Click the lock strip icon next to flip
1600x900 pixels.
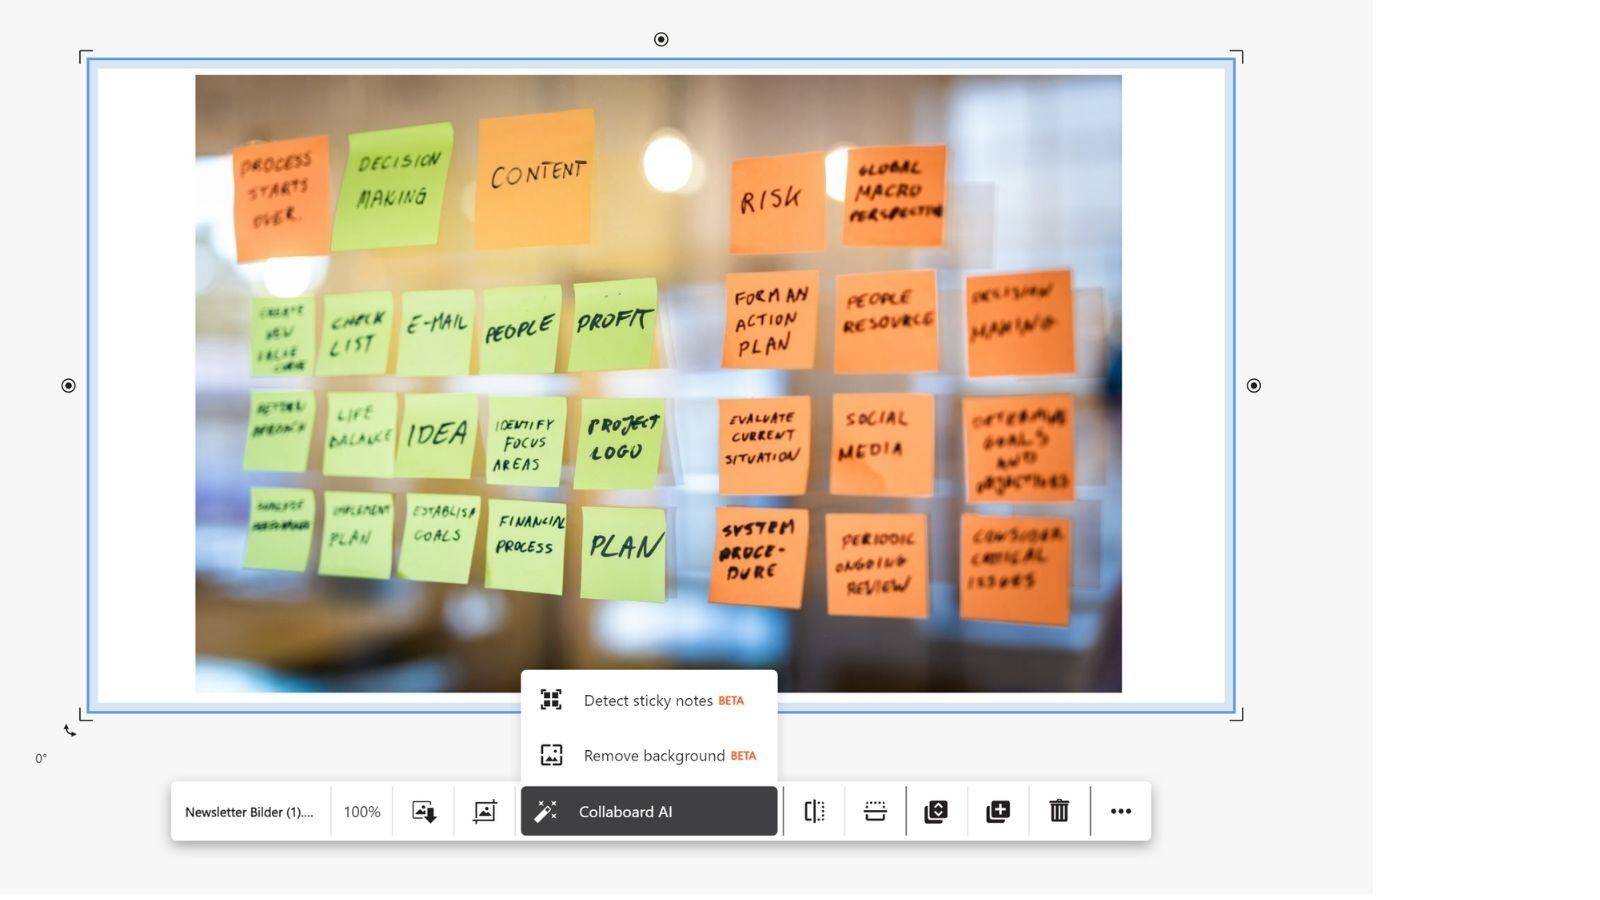876,811
